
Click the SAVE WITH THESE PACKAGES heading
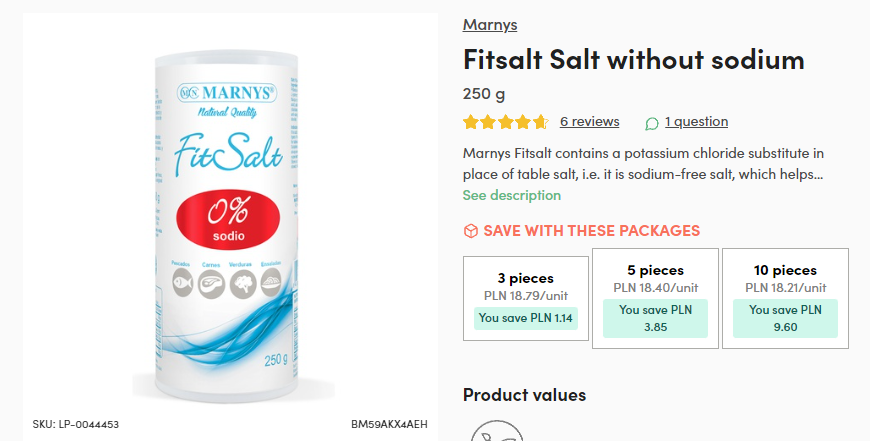click(591, 231)
